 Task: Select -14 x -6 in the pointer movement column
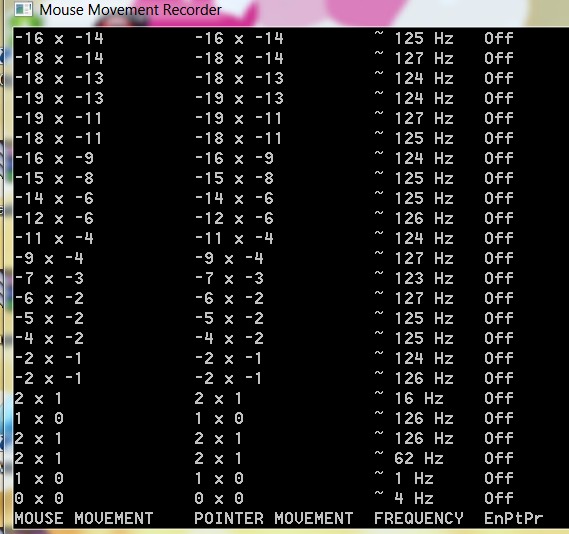234,198
